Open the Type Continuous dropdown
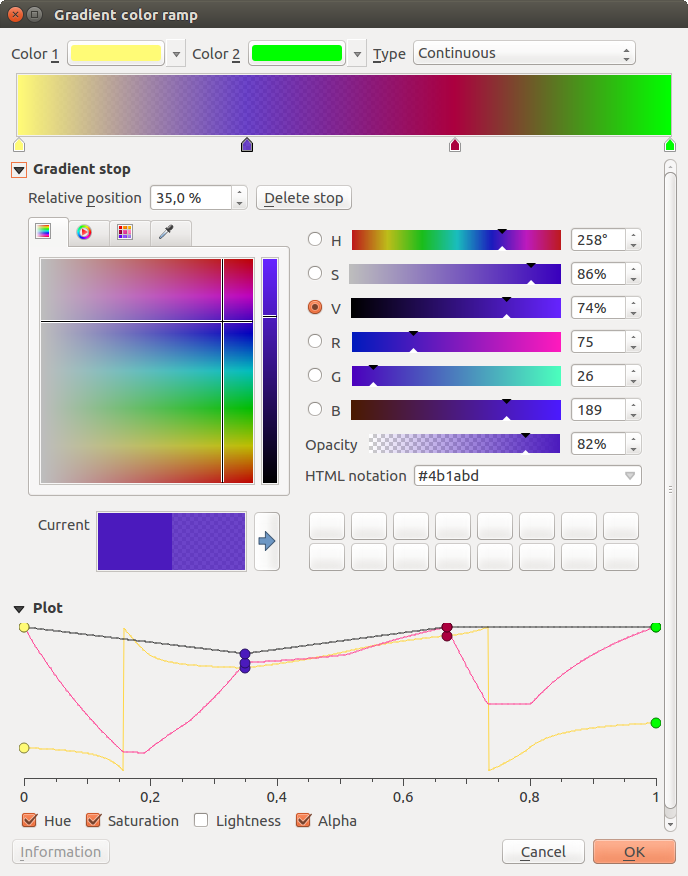The width and height of the screenshot is (688, 876). [524, 54]
